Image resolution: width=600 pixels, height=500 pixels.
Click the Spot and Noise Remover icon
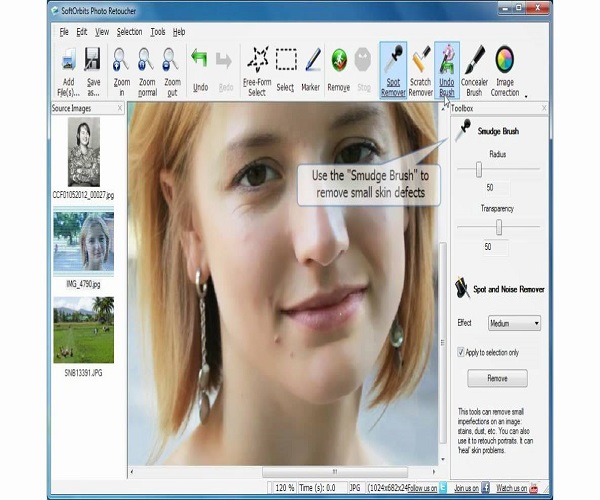(x=462, y=288)
